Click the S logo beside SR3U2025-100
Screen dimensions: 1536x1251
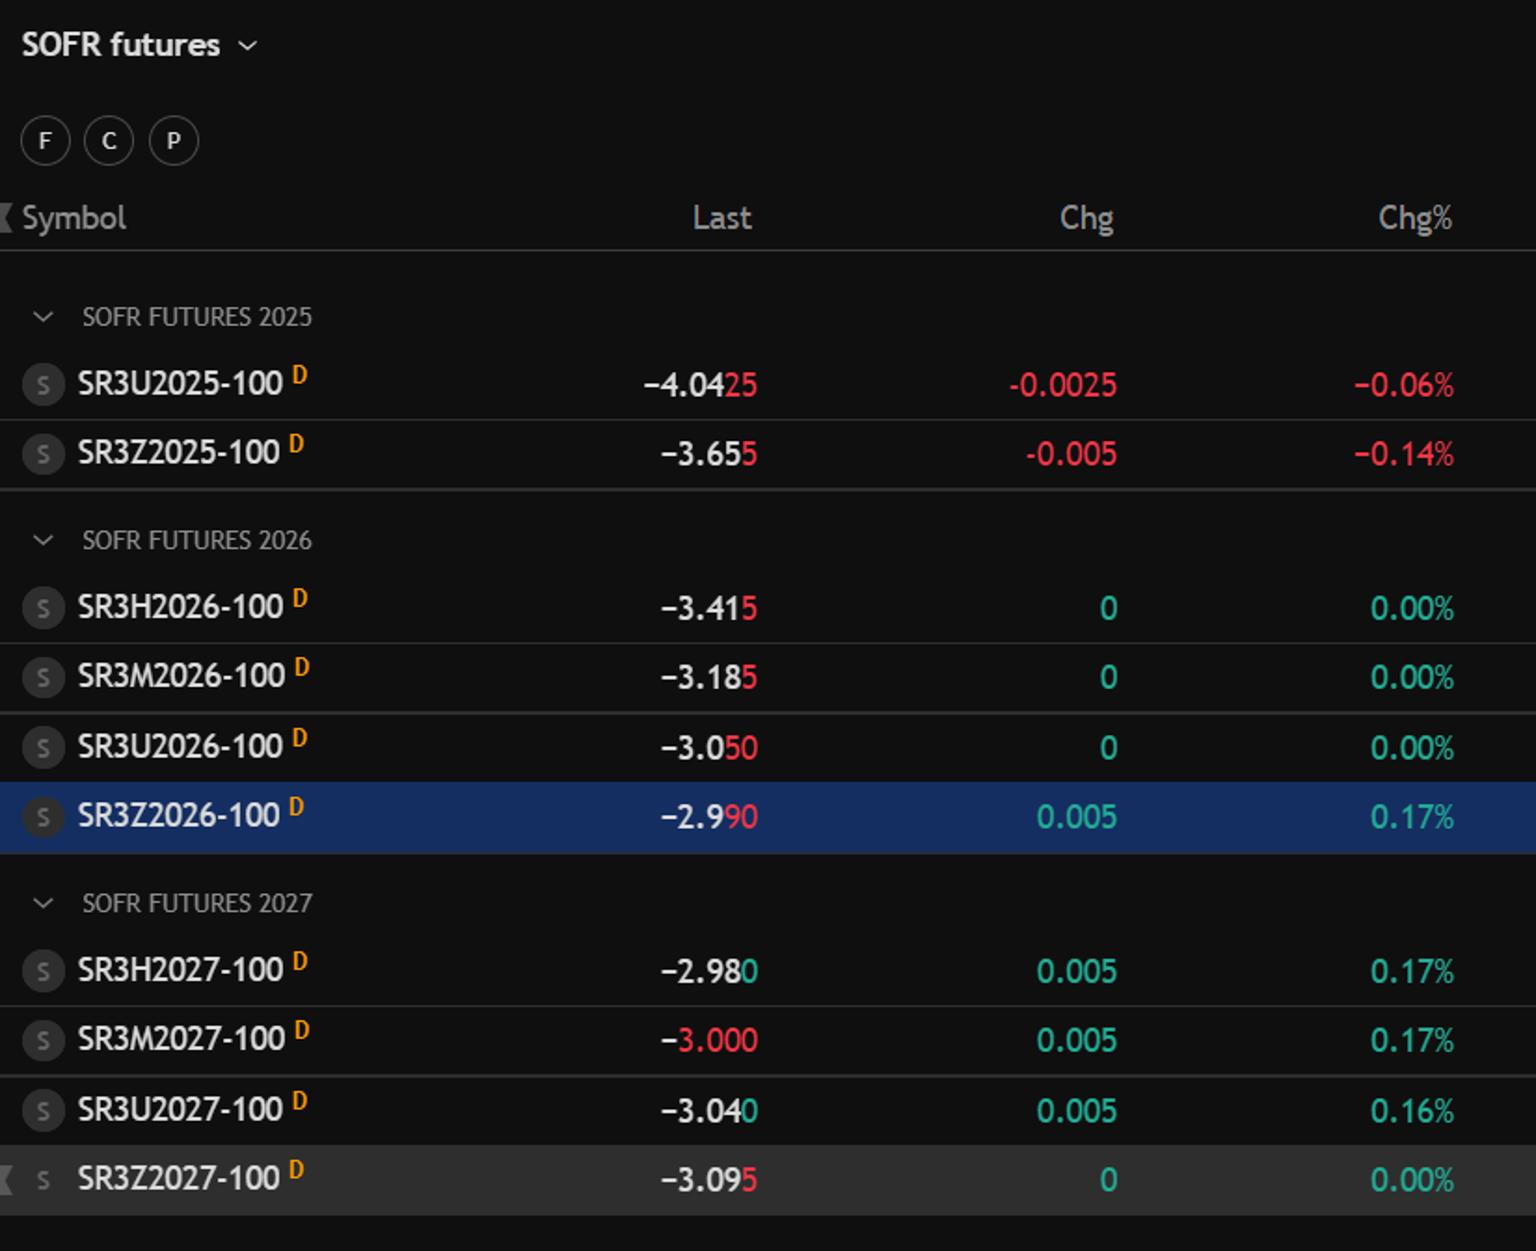click(43, 385)
